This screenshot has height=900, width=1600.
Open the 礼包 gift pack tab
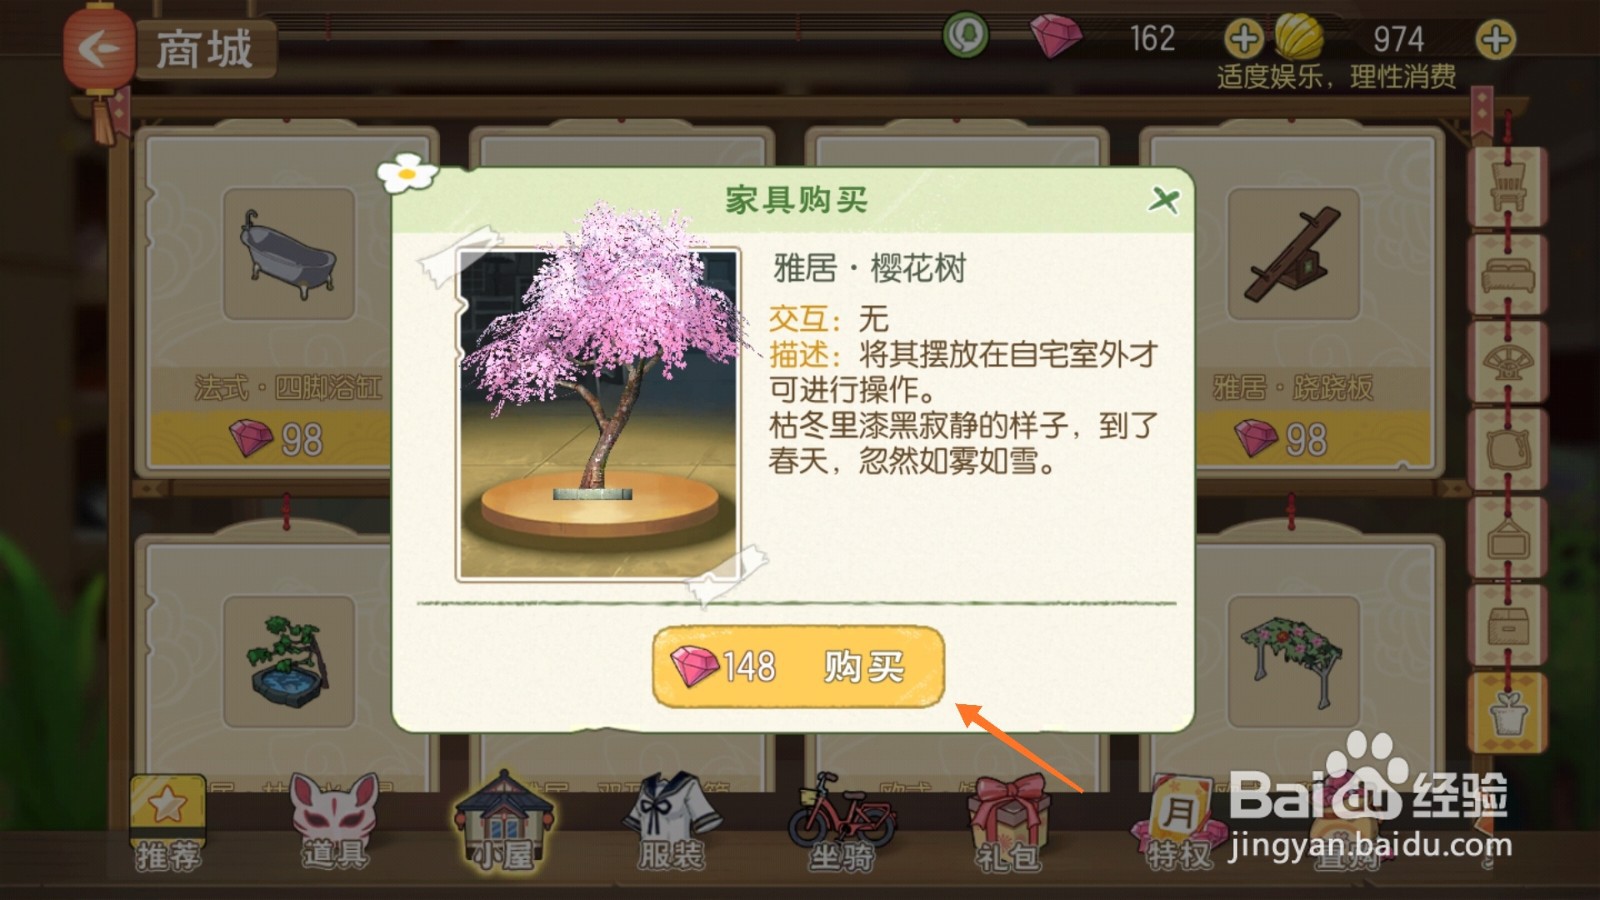click(x=1008, y=823)
